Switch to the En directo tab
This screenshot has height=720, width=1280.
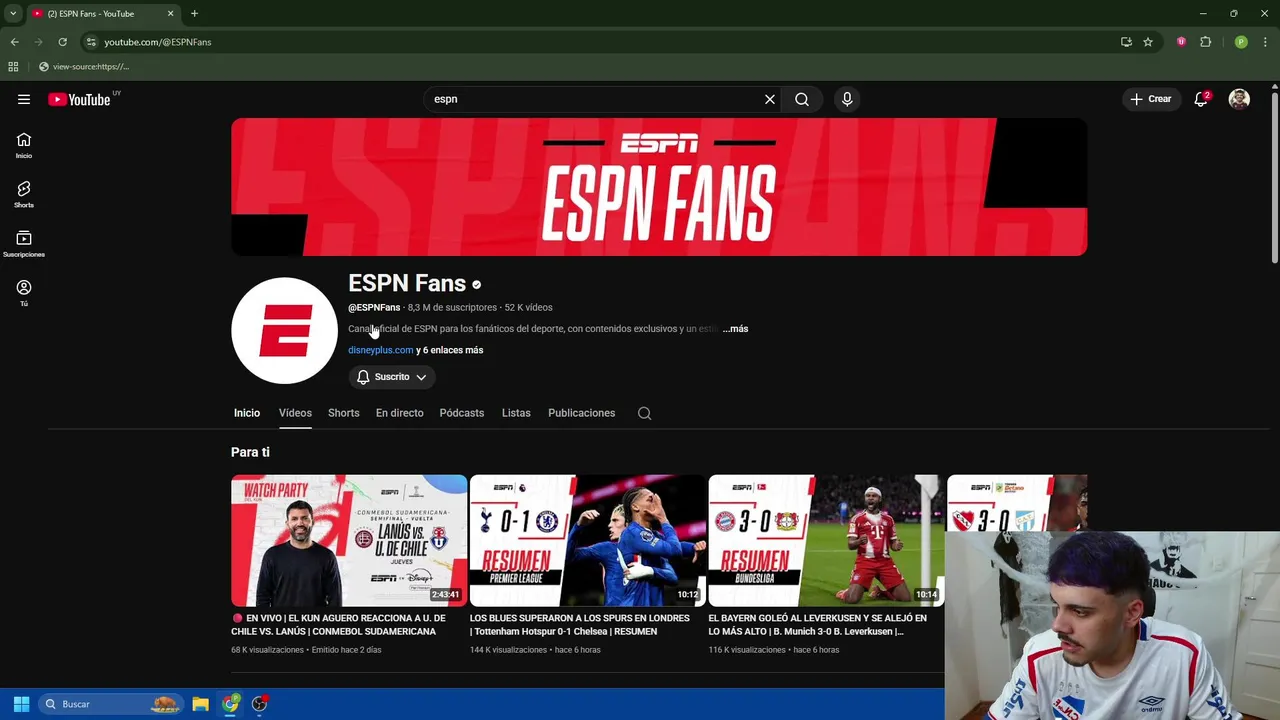(x=399, y=413)
